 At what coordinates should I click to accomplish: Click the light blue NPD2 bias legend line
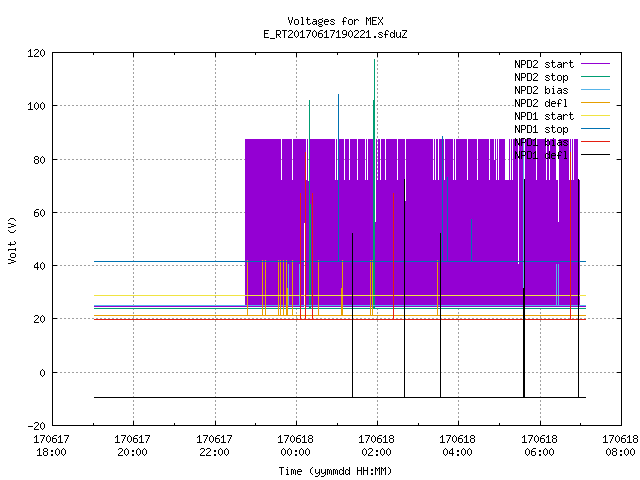595,89
